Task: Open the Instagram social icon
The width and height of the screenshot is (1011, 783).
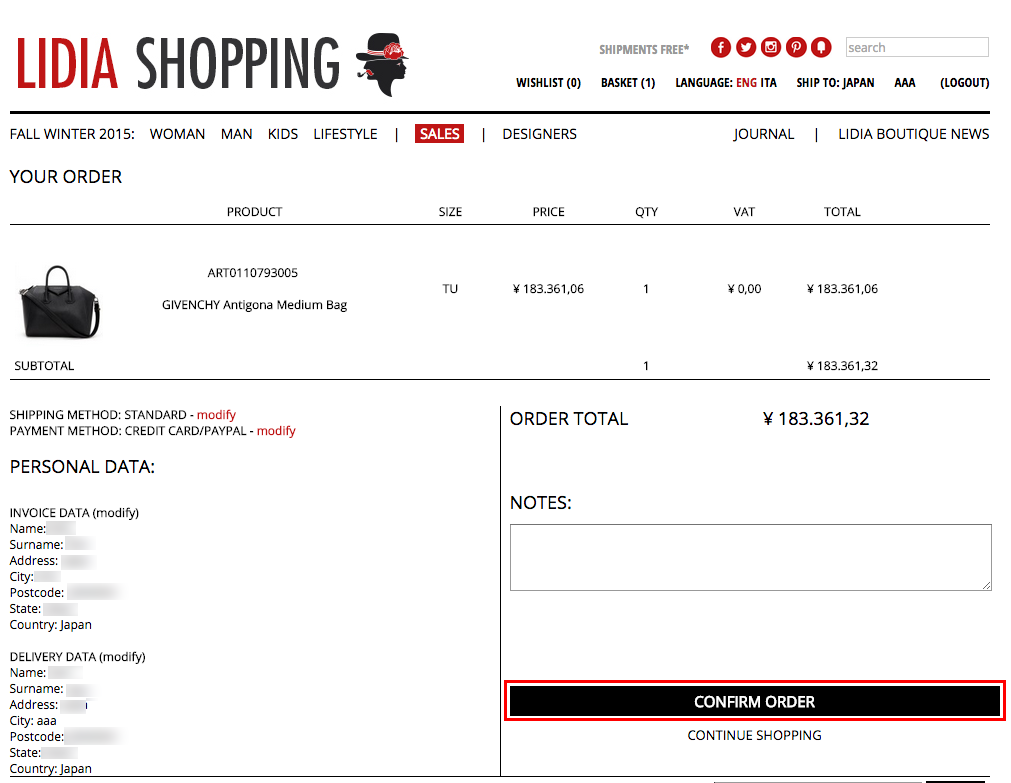Action: 771,47
